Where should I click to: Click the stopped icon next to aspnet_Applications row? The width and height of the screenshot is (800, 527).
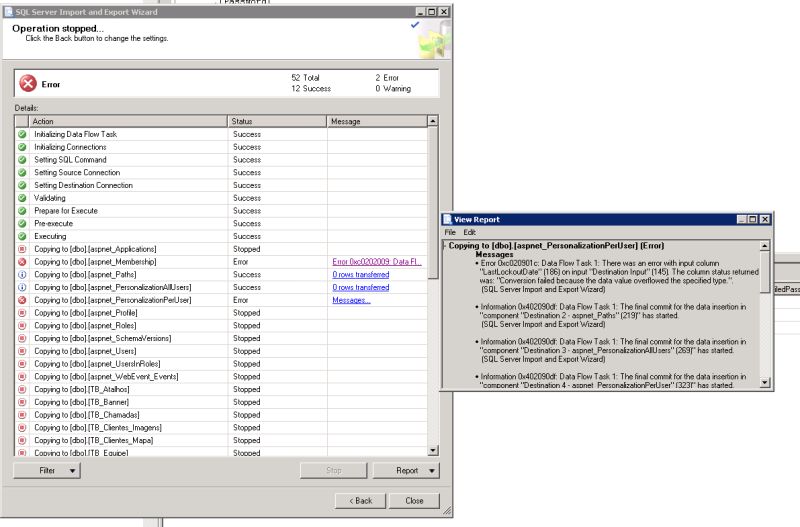[22, 249]
